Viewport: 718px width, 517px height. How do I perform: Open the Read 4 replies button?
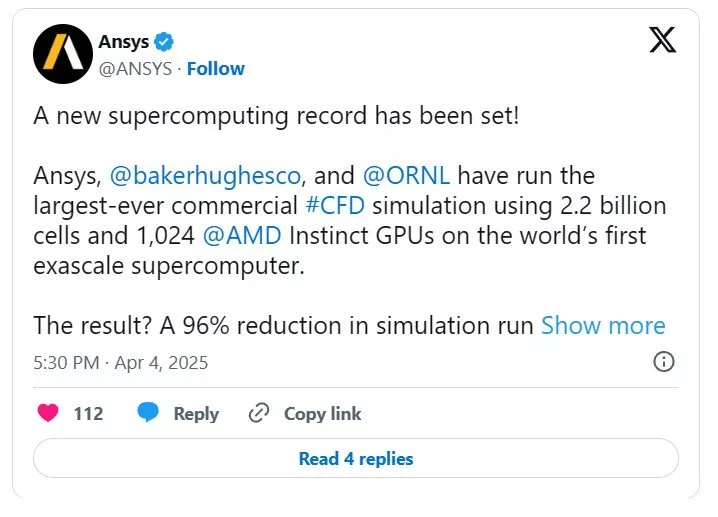(x=356, y=459)
